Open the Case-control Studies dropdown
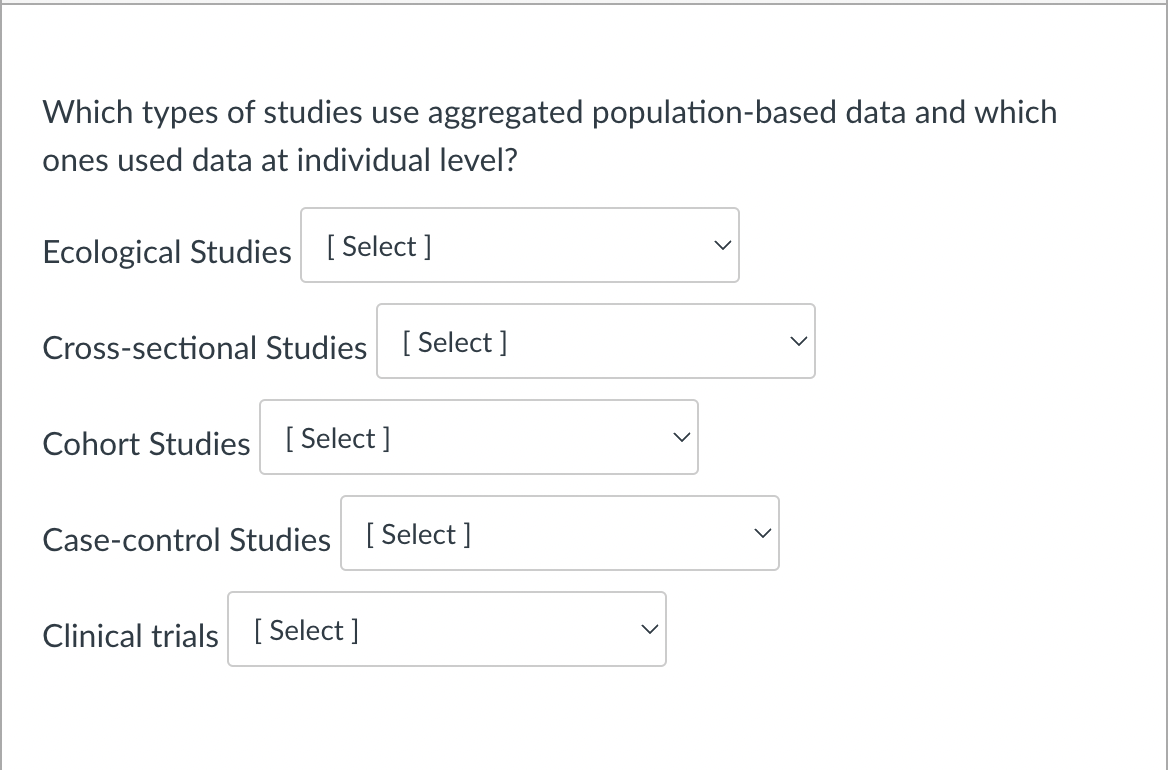Image resolution: width=1170 pixels, height=770 pixels. point(559,533)
